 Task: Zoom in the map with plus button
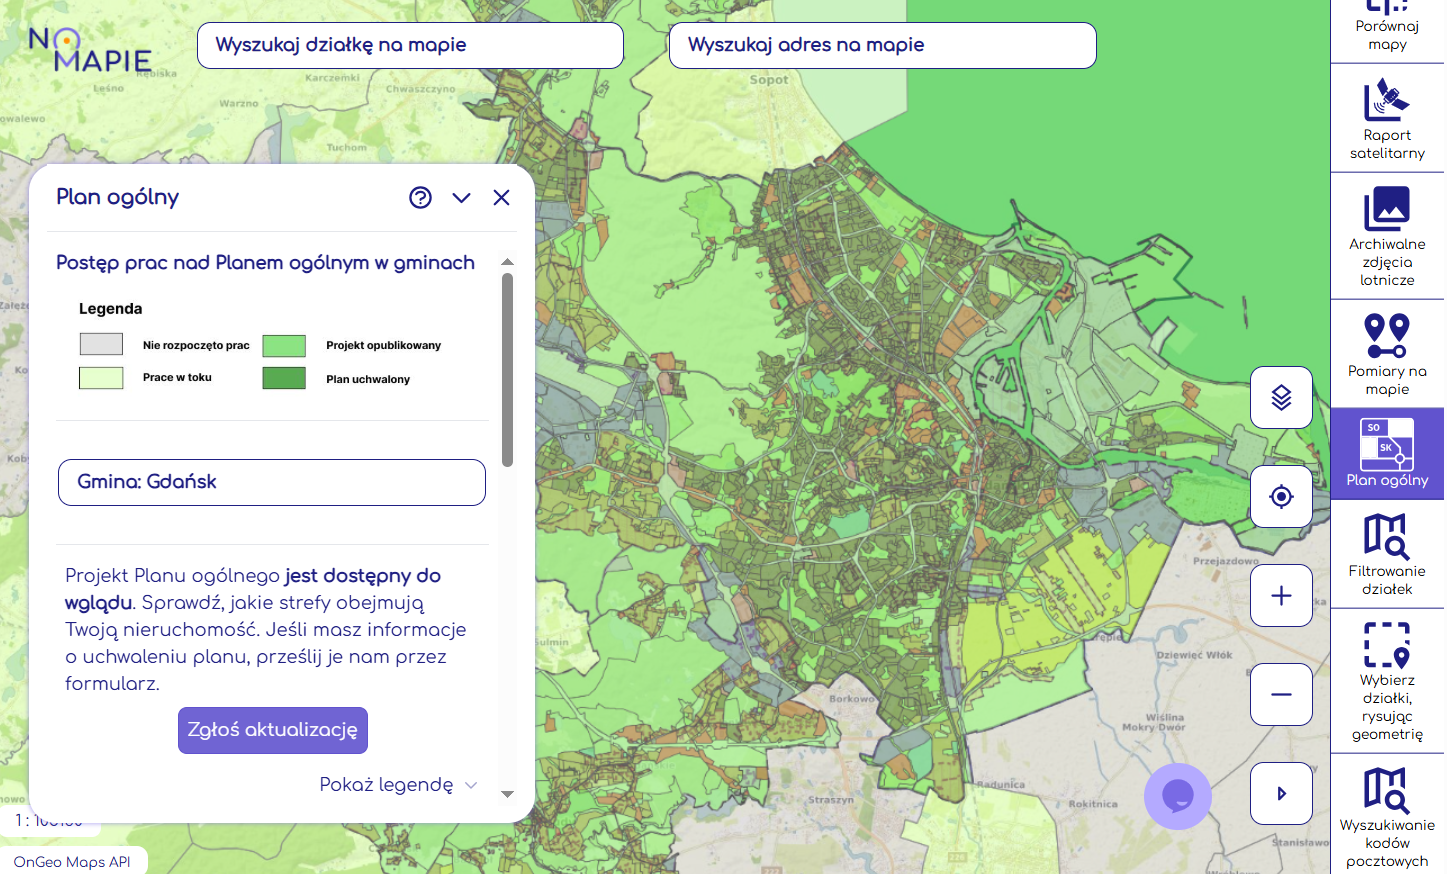pyautogui.click(x=1281, y=596)
